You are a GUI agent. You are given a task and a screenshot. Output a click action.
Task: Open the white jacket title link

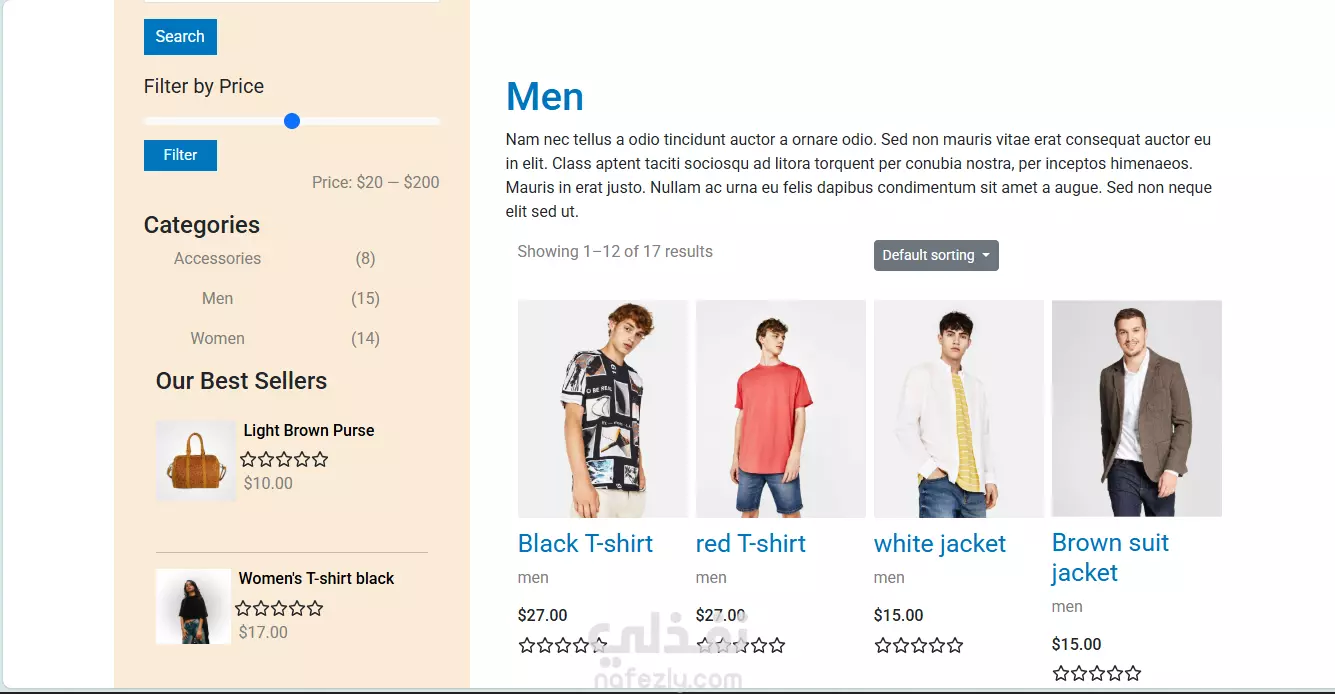click(x=940, y=543)
